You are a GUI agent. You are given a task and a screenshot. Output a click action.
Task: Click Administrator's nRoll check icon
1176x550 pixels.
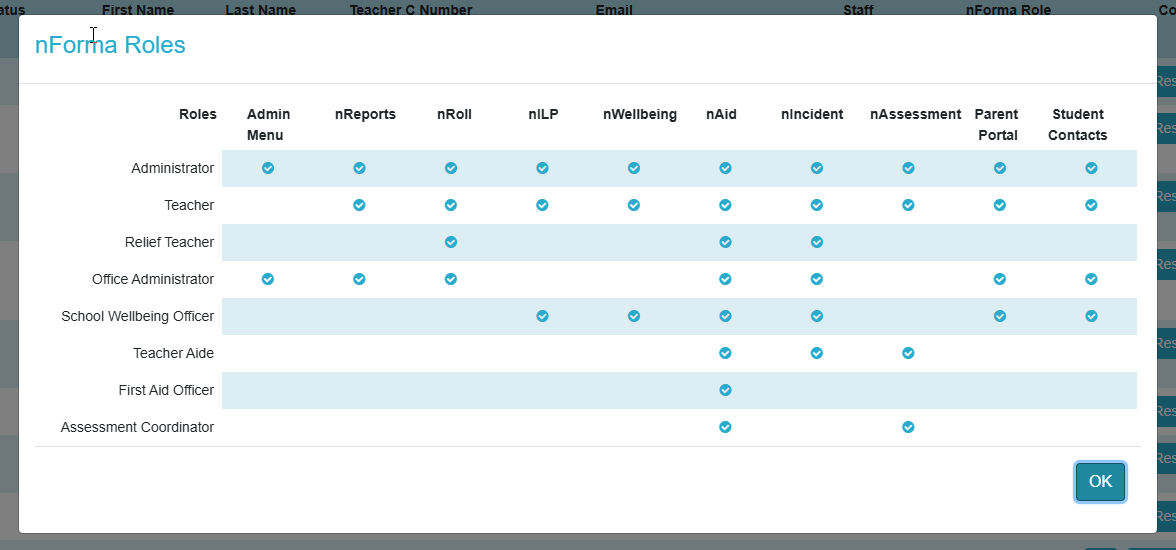click(451, 168)
